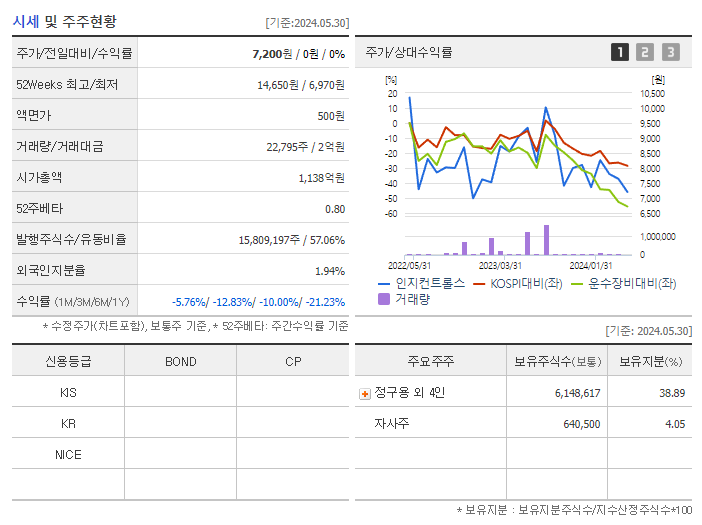
Task: Click the 4.05 ownership percentage cell
Action: pos(675,424)
